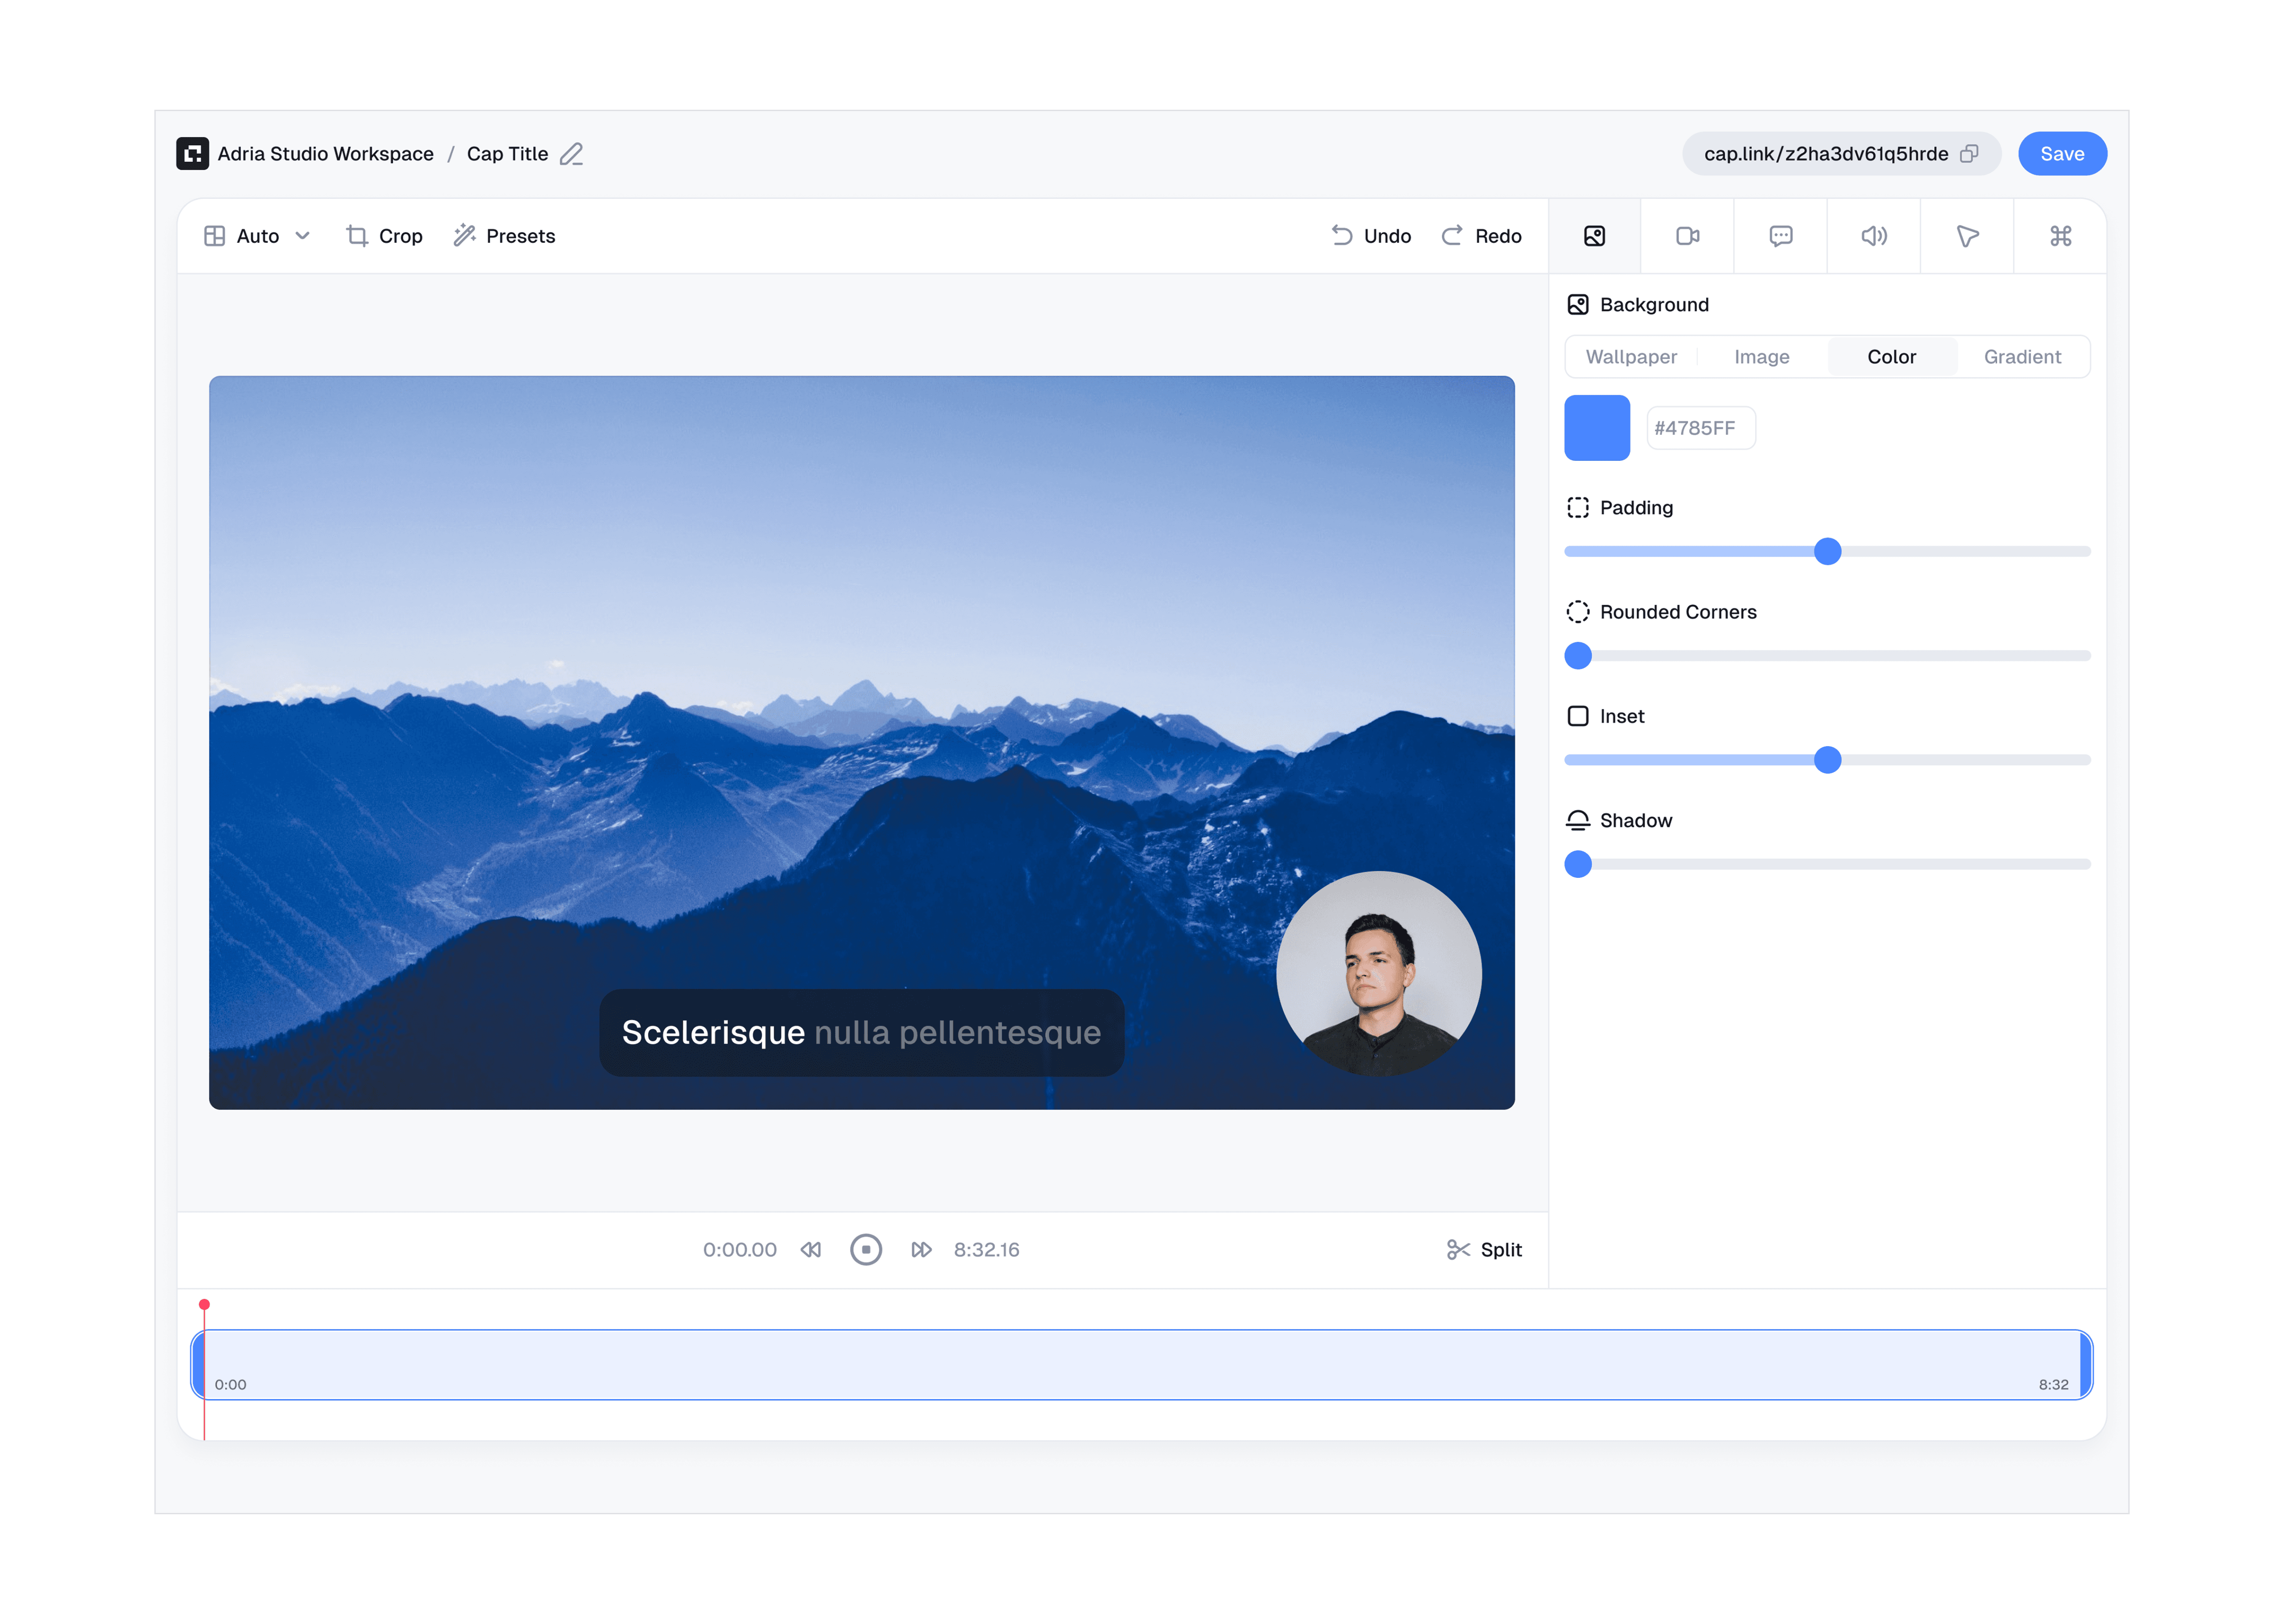
Task: Select the Wallpaper background tab
Action: [x=1631, y=357]
